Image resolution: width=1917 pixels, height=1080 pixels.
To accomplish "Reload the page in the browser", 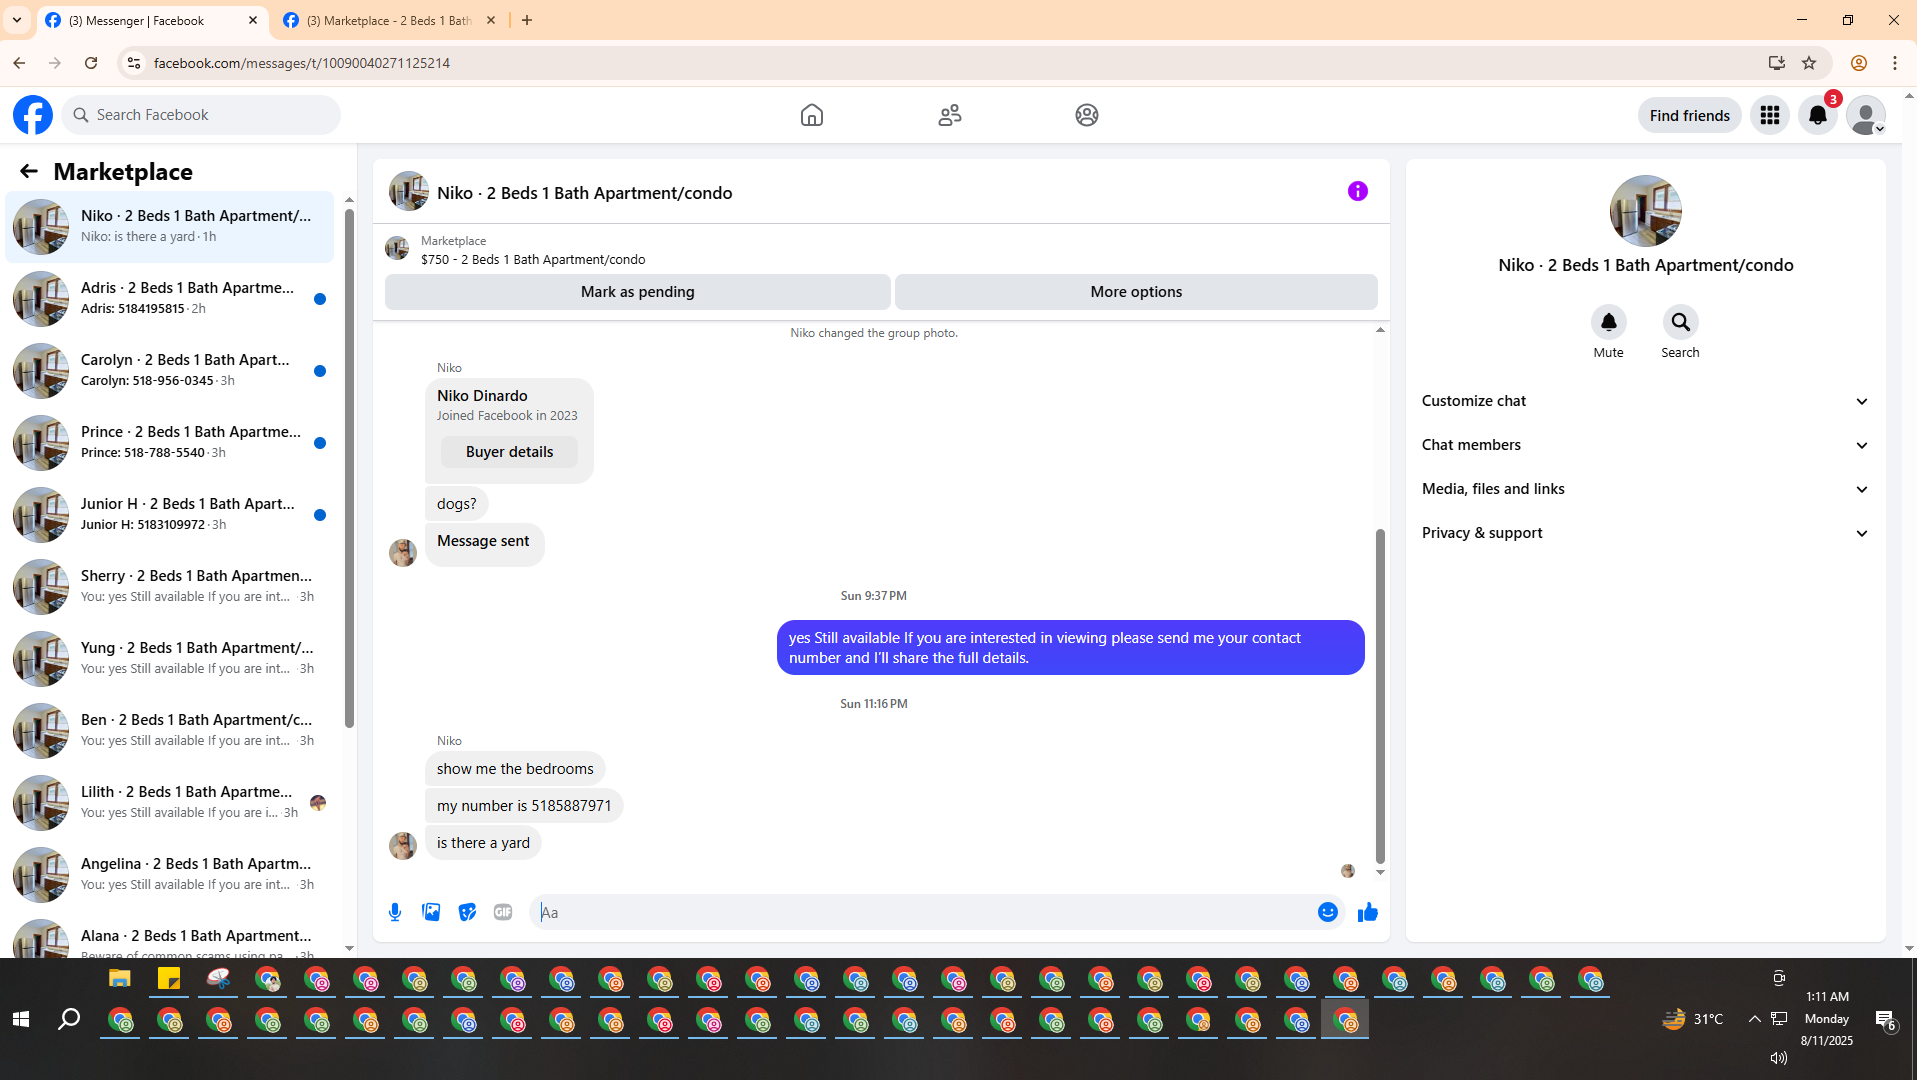I will click(x=91, y=63).
